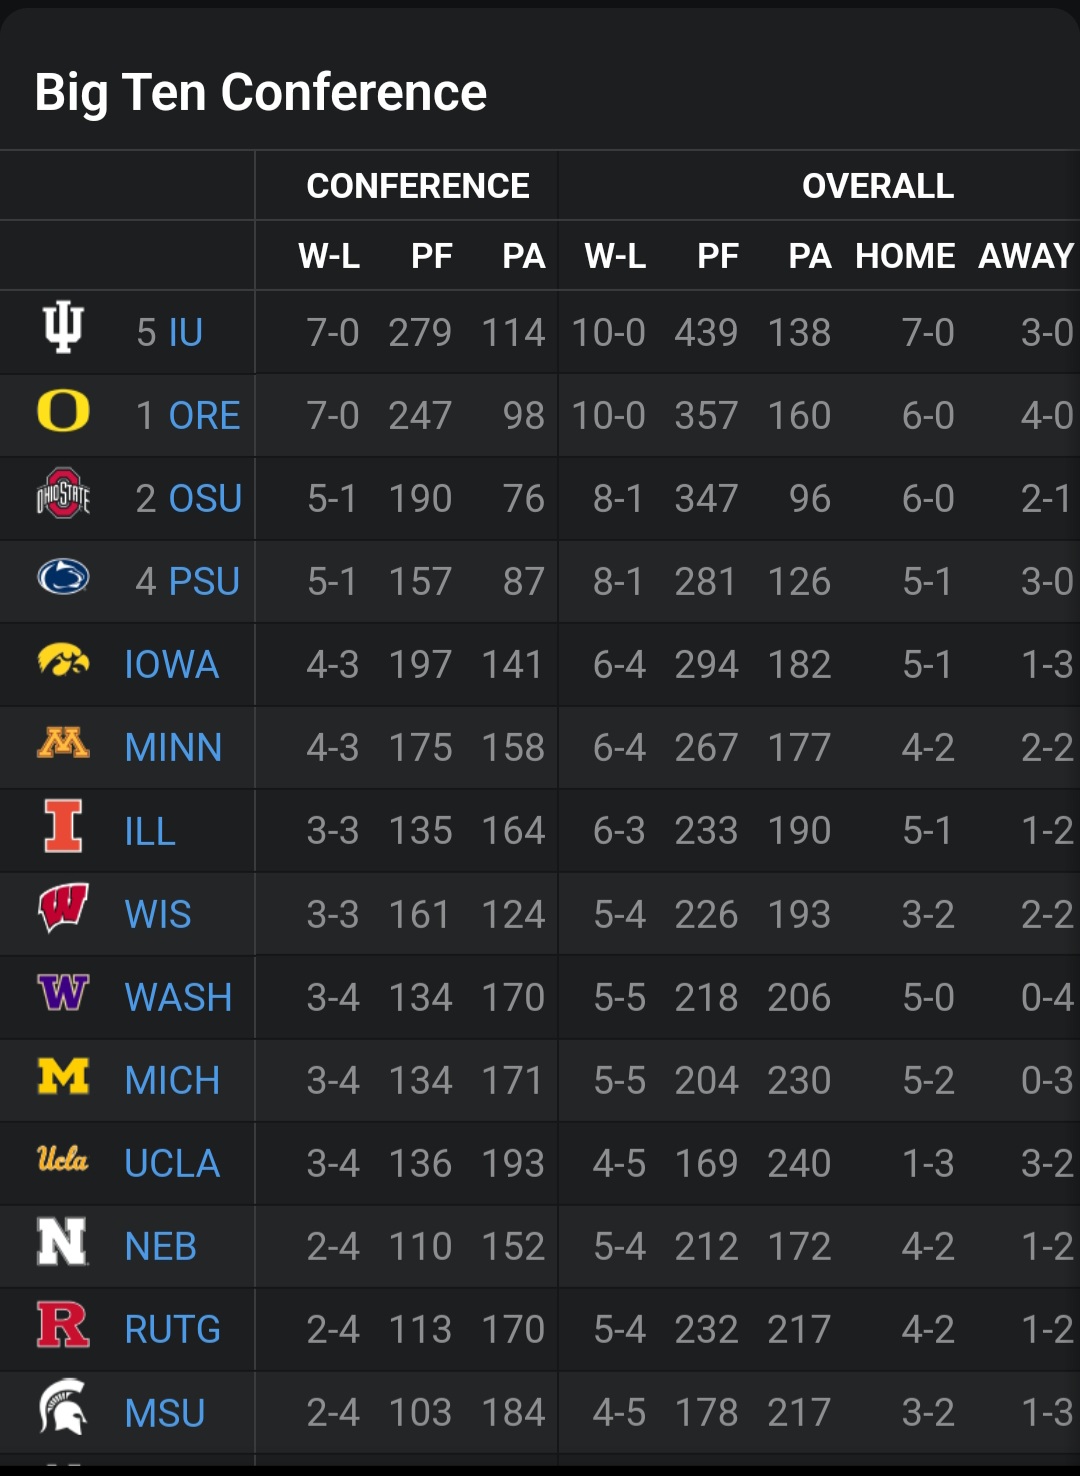Open the RUTG team link
This screenshot has height=1476, width=1080.
click(172, 1330)
